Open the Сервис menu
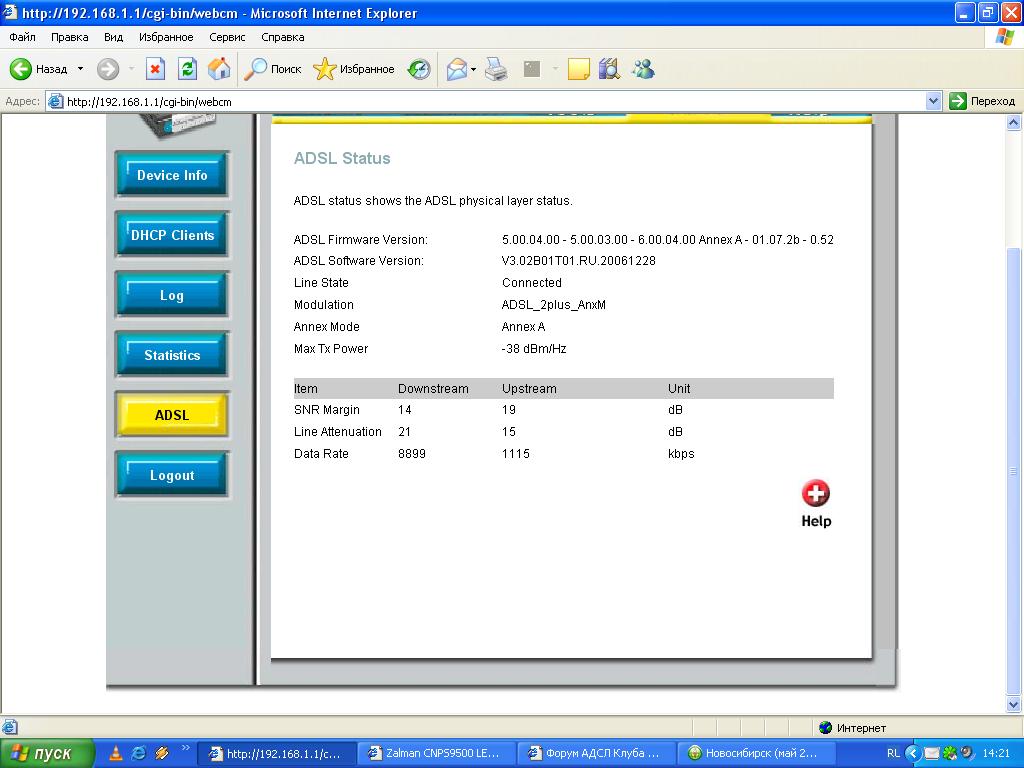This screenshot has height=768, width=1024. 227,37
